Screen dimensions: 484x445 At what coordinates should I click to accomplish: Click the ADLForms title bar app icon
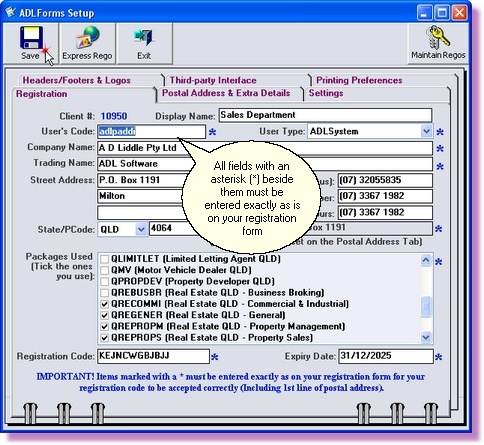coord(10,12)
